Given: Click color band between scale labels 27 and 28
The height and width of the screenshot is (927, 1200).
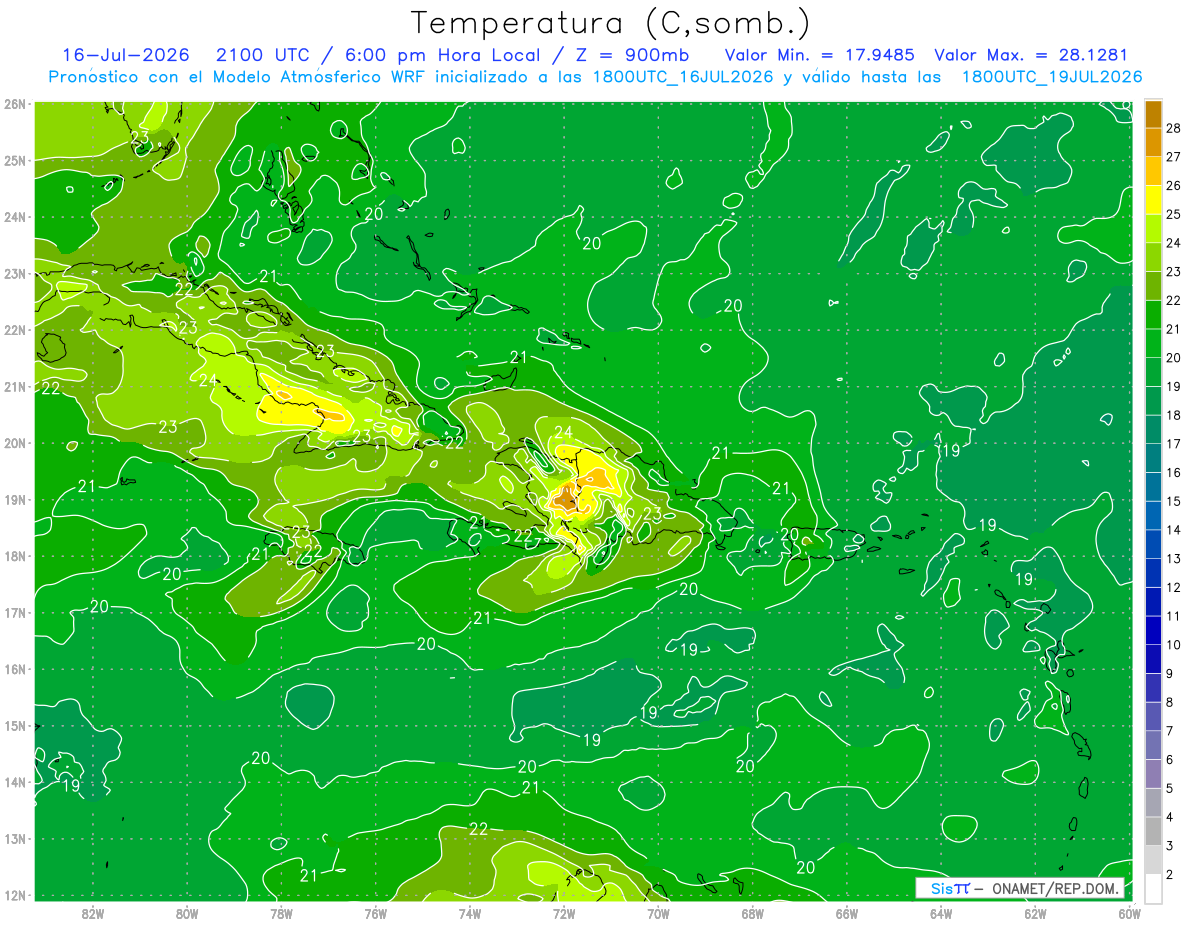Looking at the screenshot, I should [x=1153, y=142].
